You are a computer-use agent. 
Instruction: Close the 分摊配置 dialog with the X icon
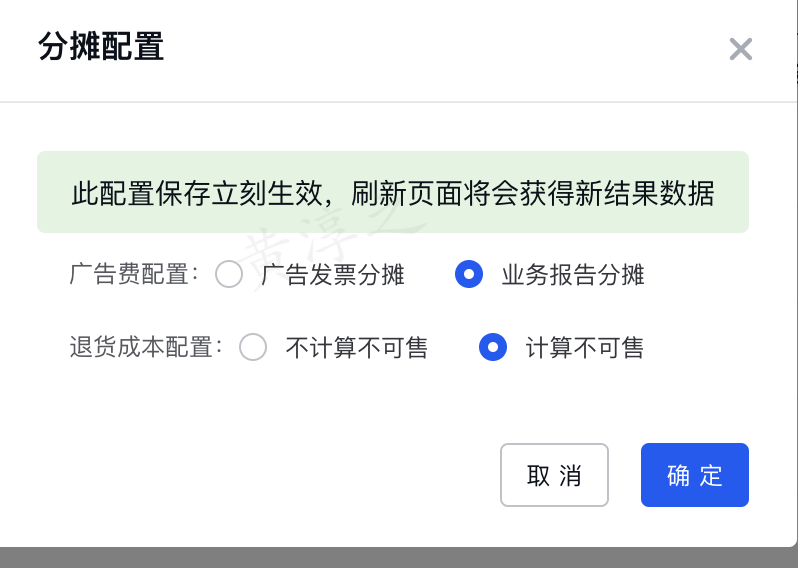point(740,49)
